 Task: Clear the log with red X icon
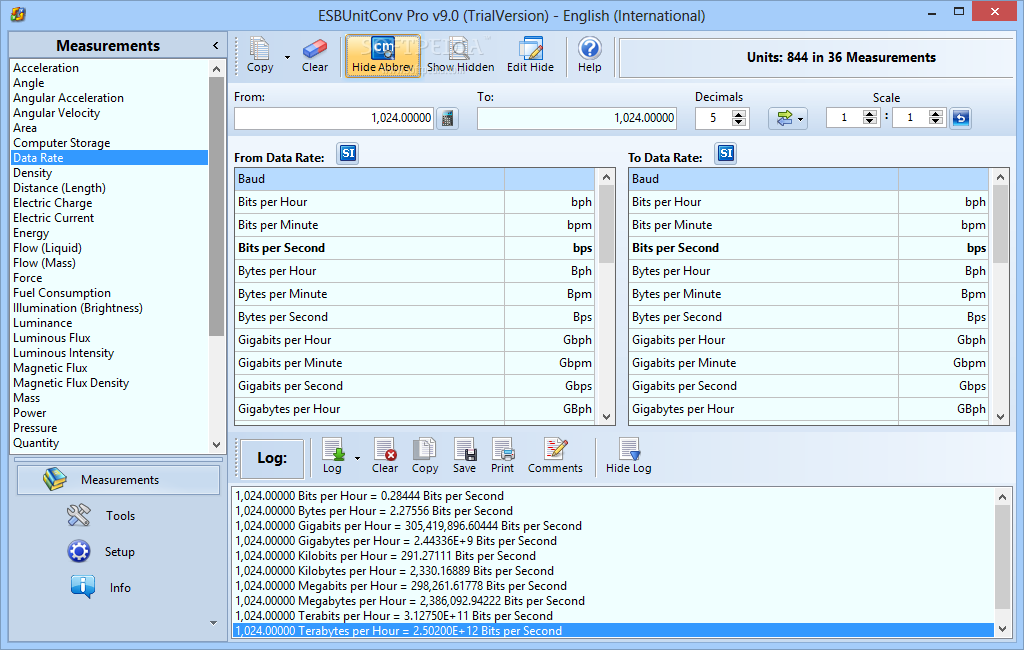point(385,456)
